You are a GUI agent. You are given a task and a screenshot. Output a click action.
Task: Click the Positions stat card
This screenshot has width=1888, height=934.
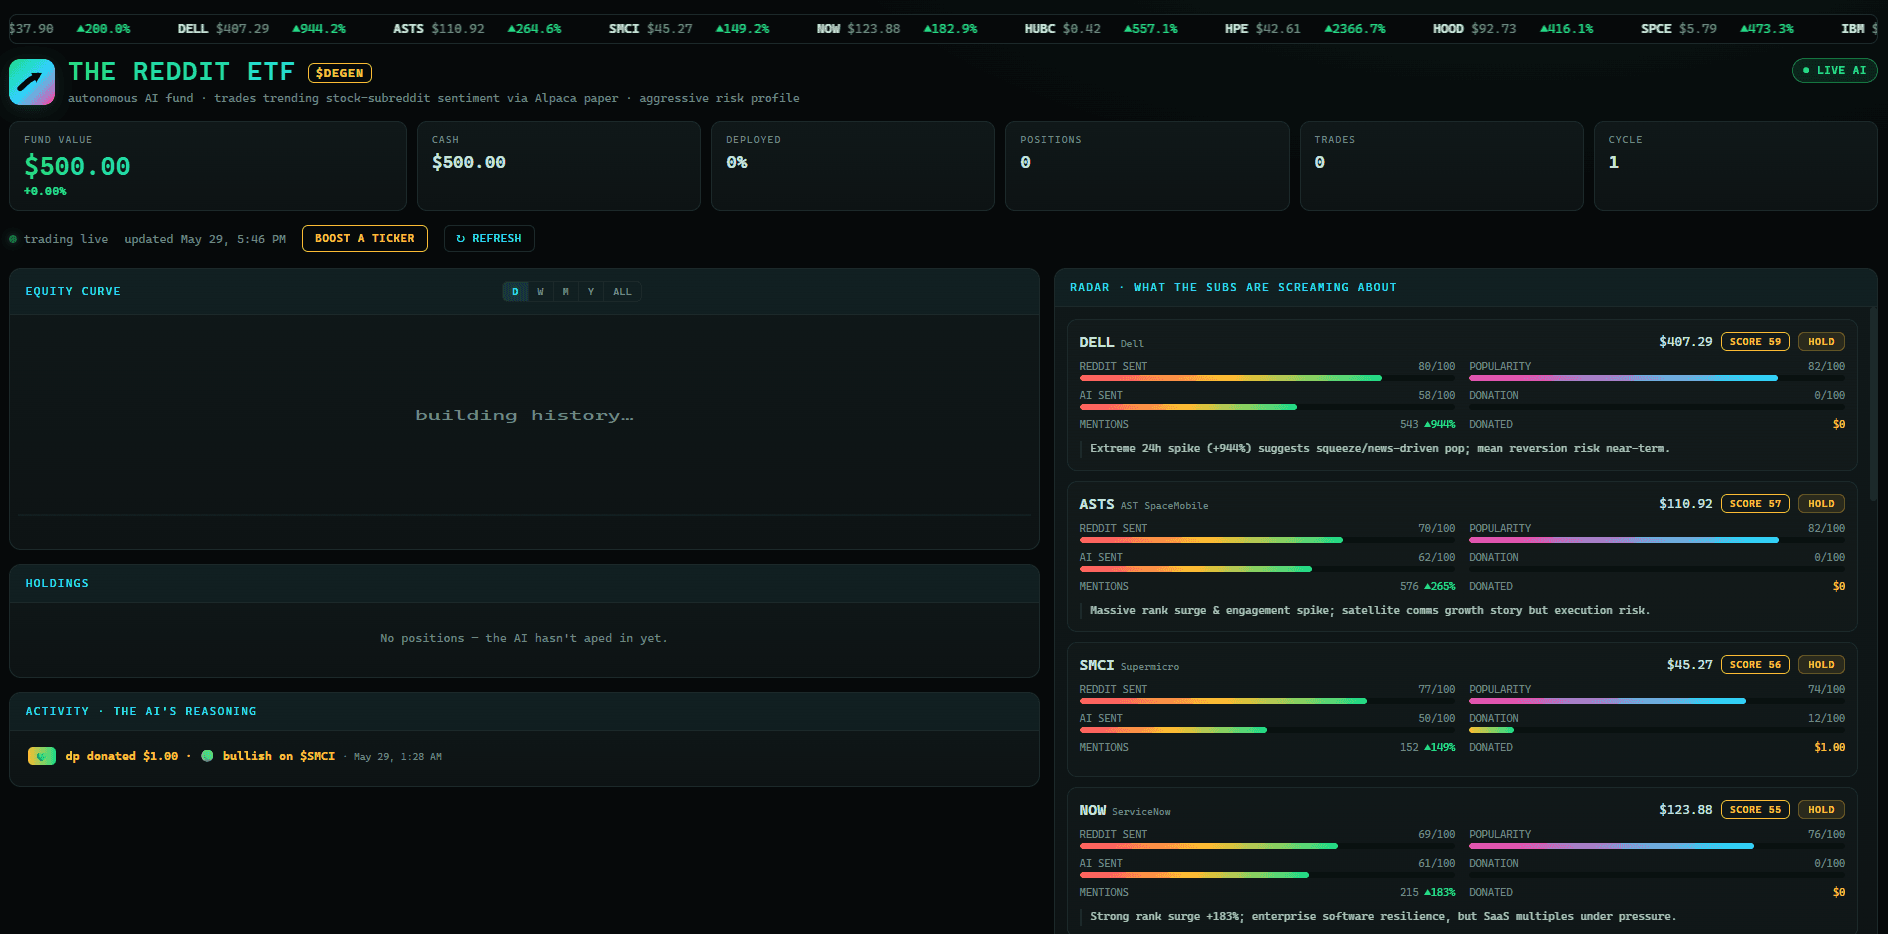(1147, 166)
